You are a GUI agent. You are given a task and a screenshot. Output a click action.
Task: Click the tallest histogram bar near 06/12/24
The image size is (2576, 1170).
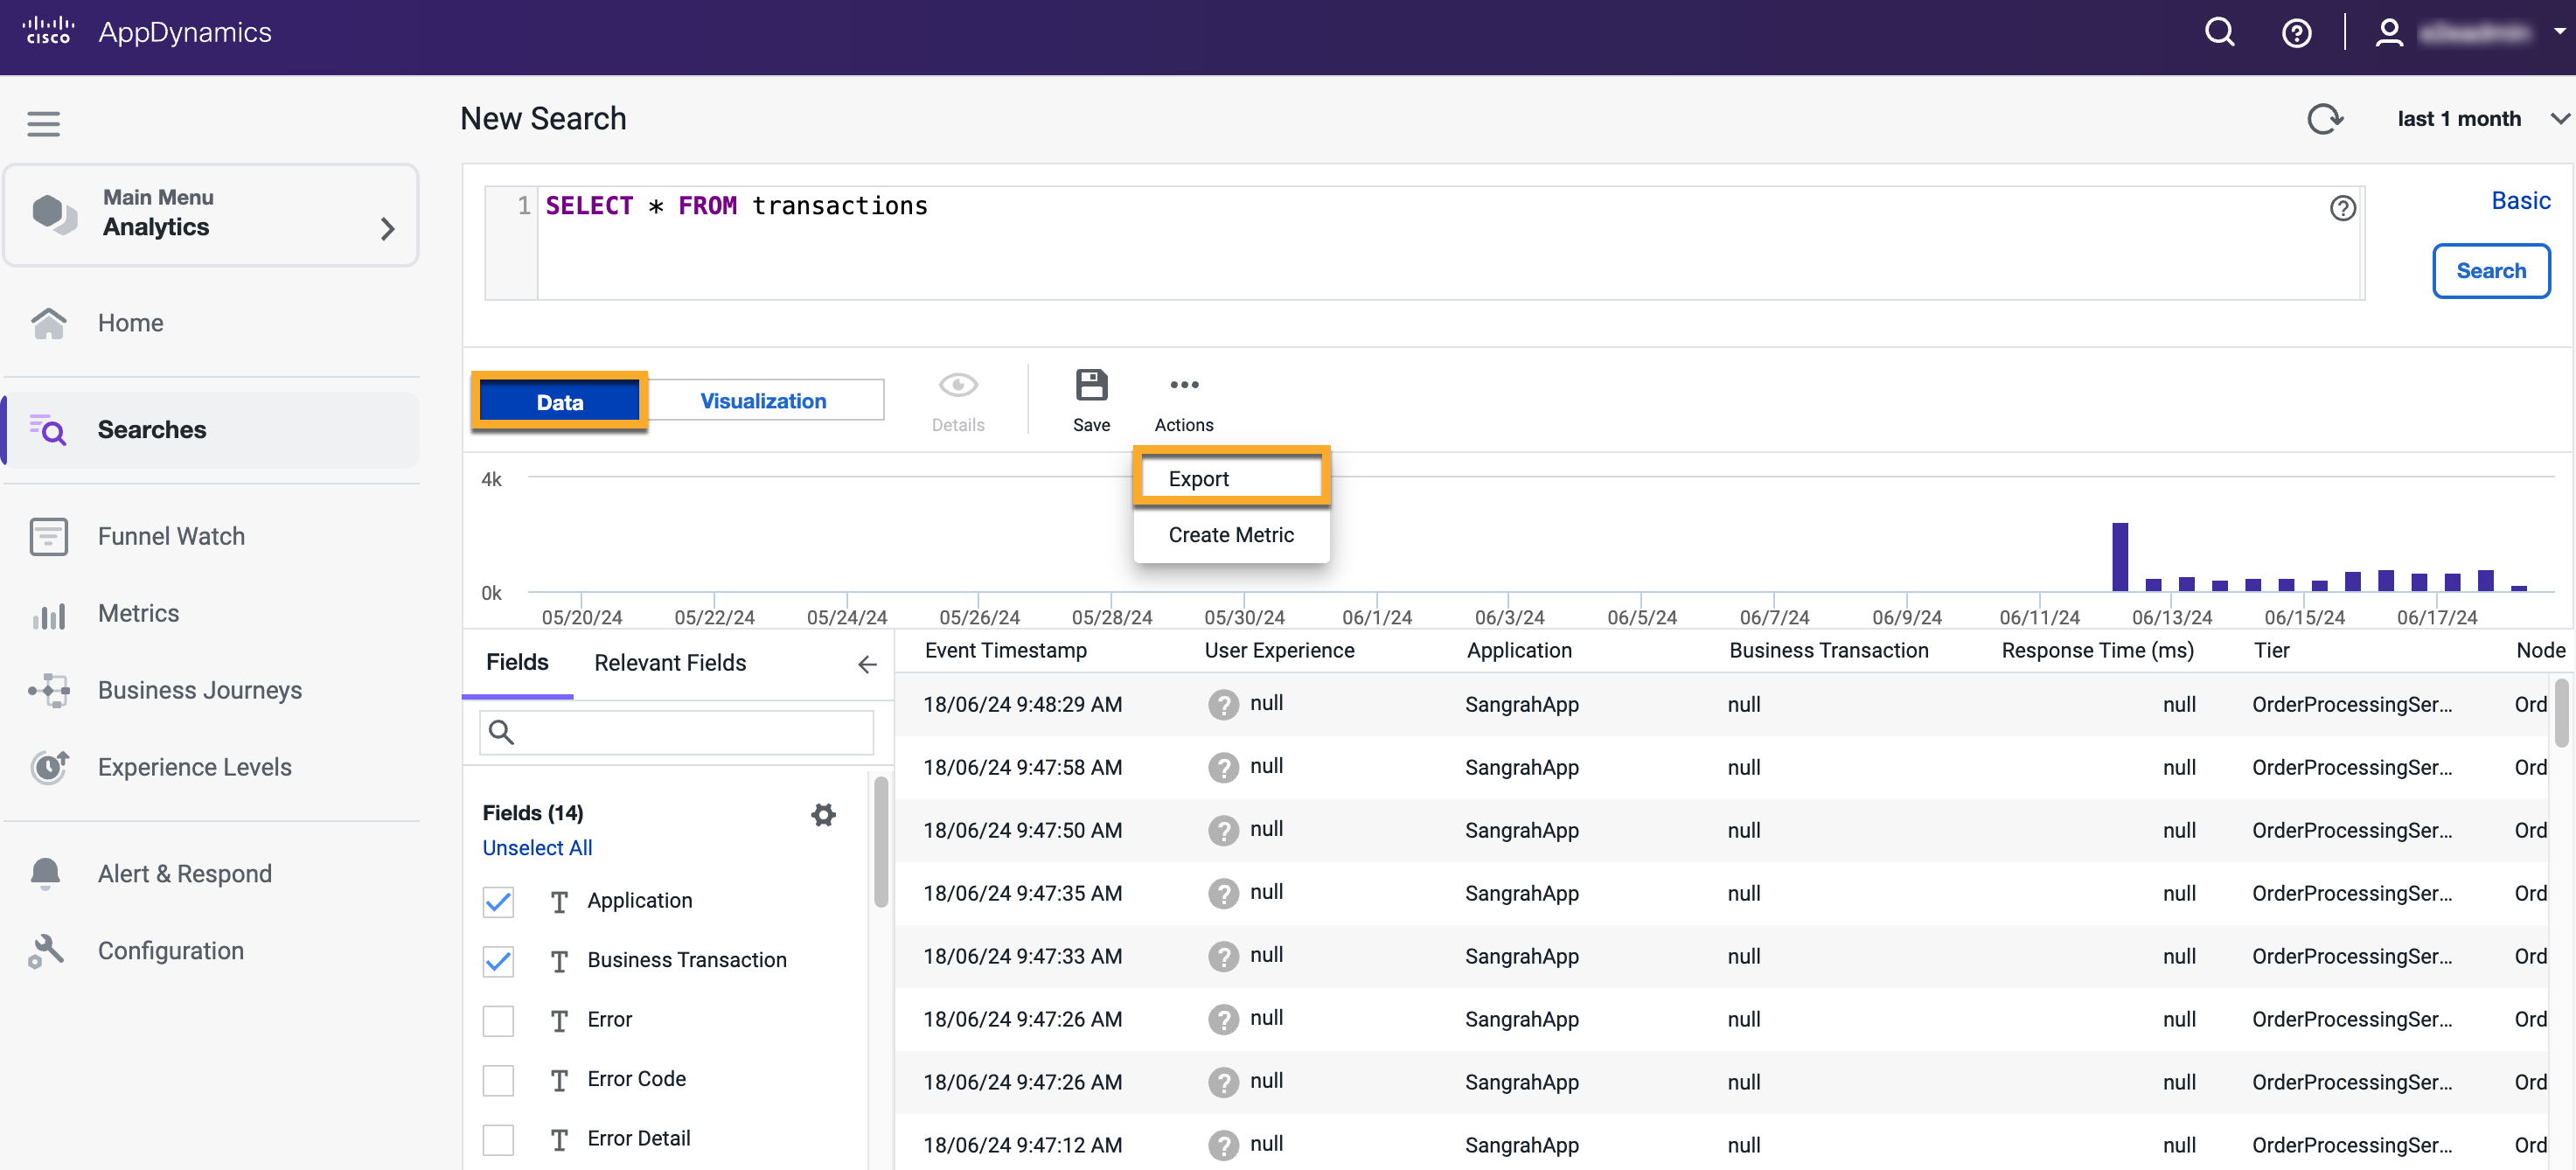(2119, 556)
